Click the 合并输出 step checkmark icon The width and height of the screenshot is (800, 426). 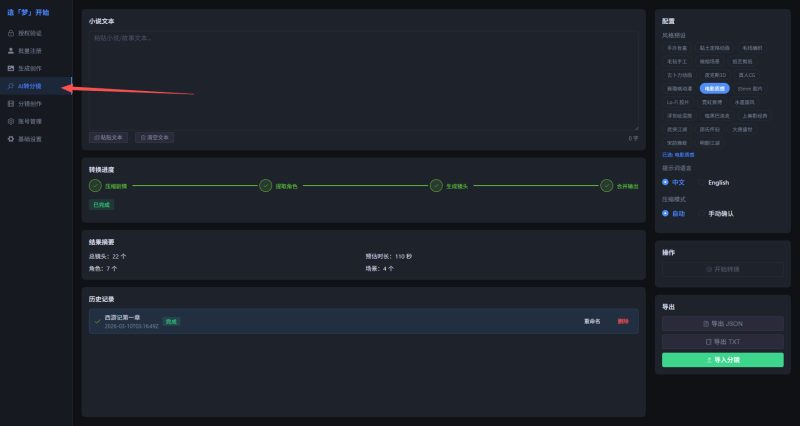[607, 185]
